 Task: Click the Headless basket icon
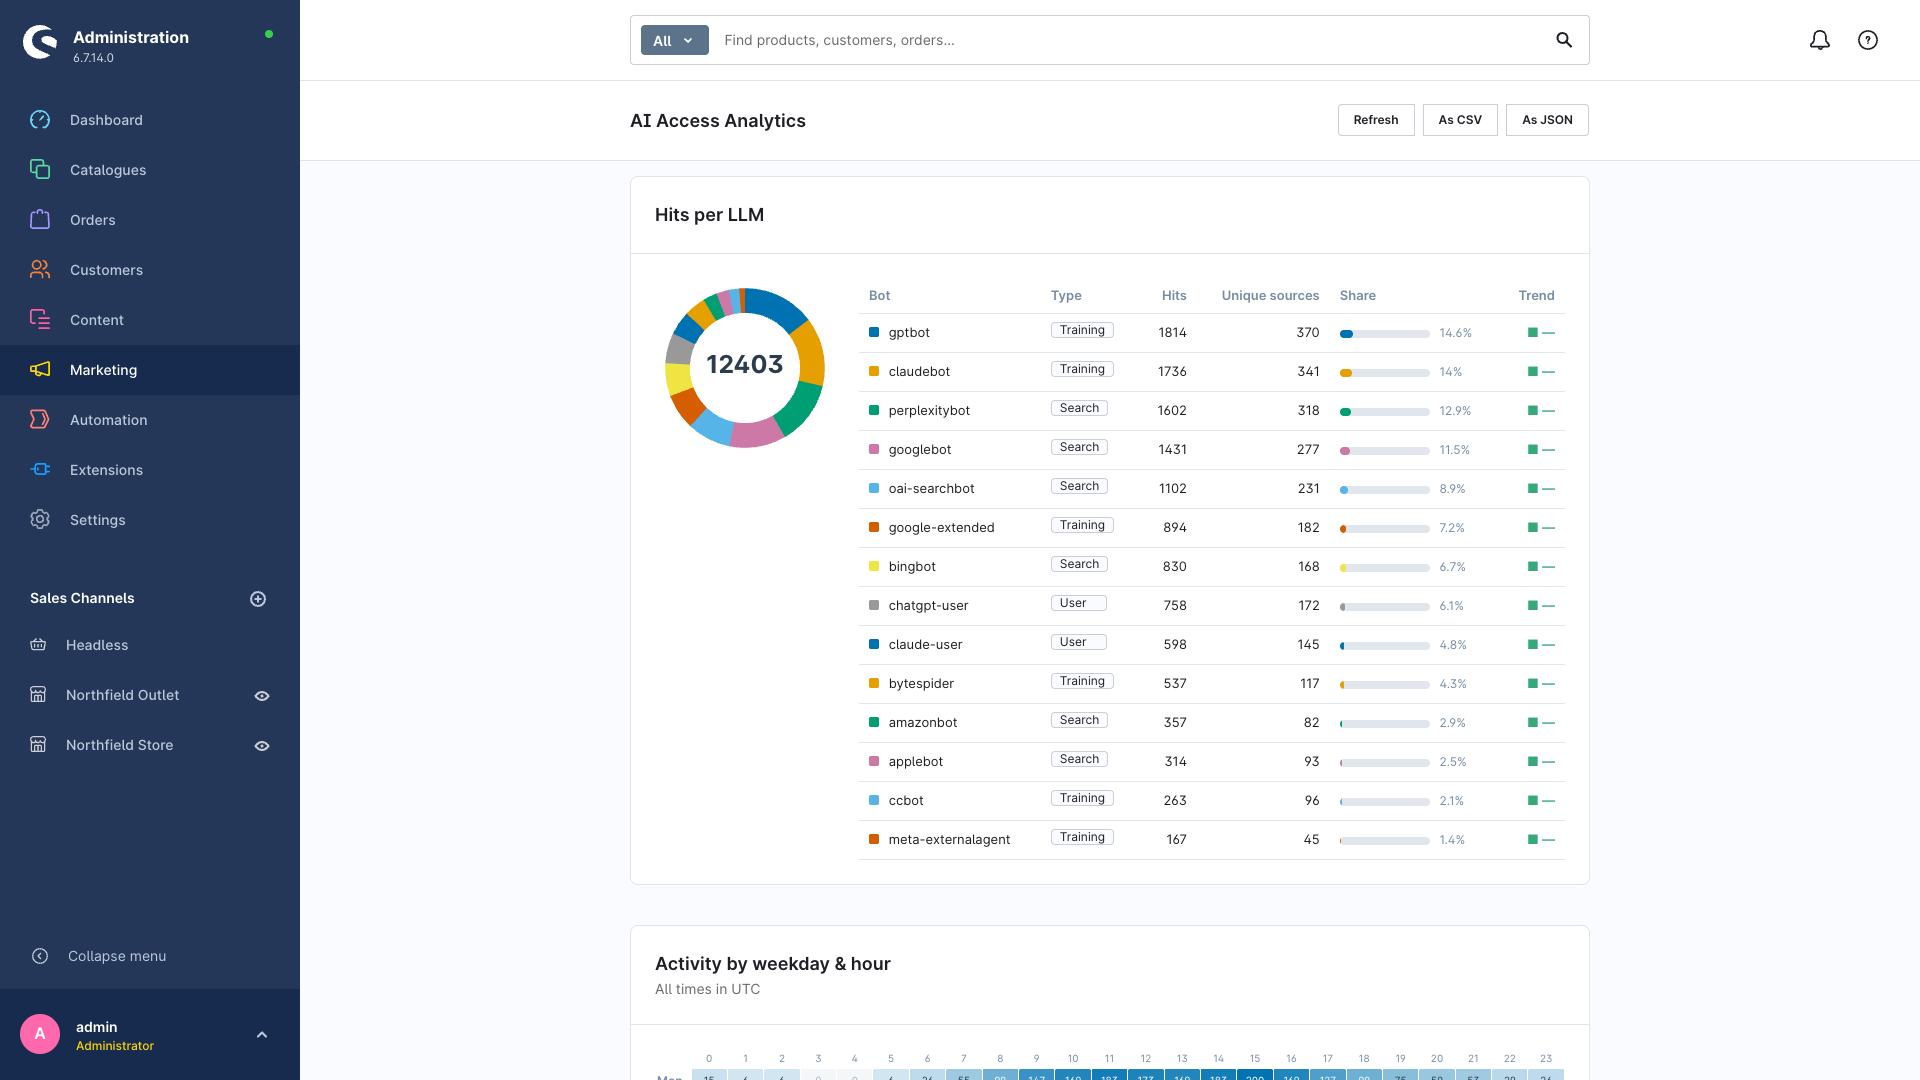pyautogui.click(x=38, y=645)
